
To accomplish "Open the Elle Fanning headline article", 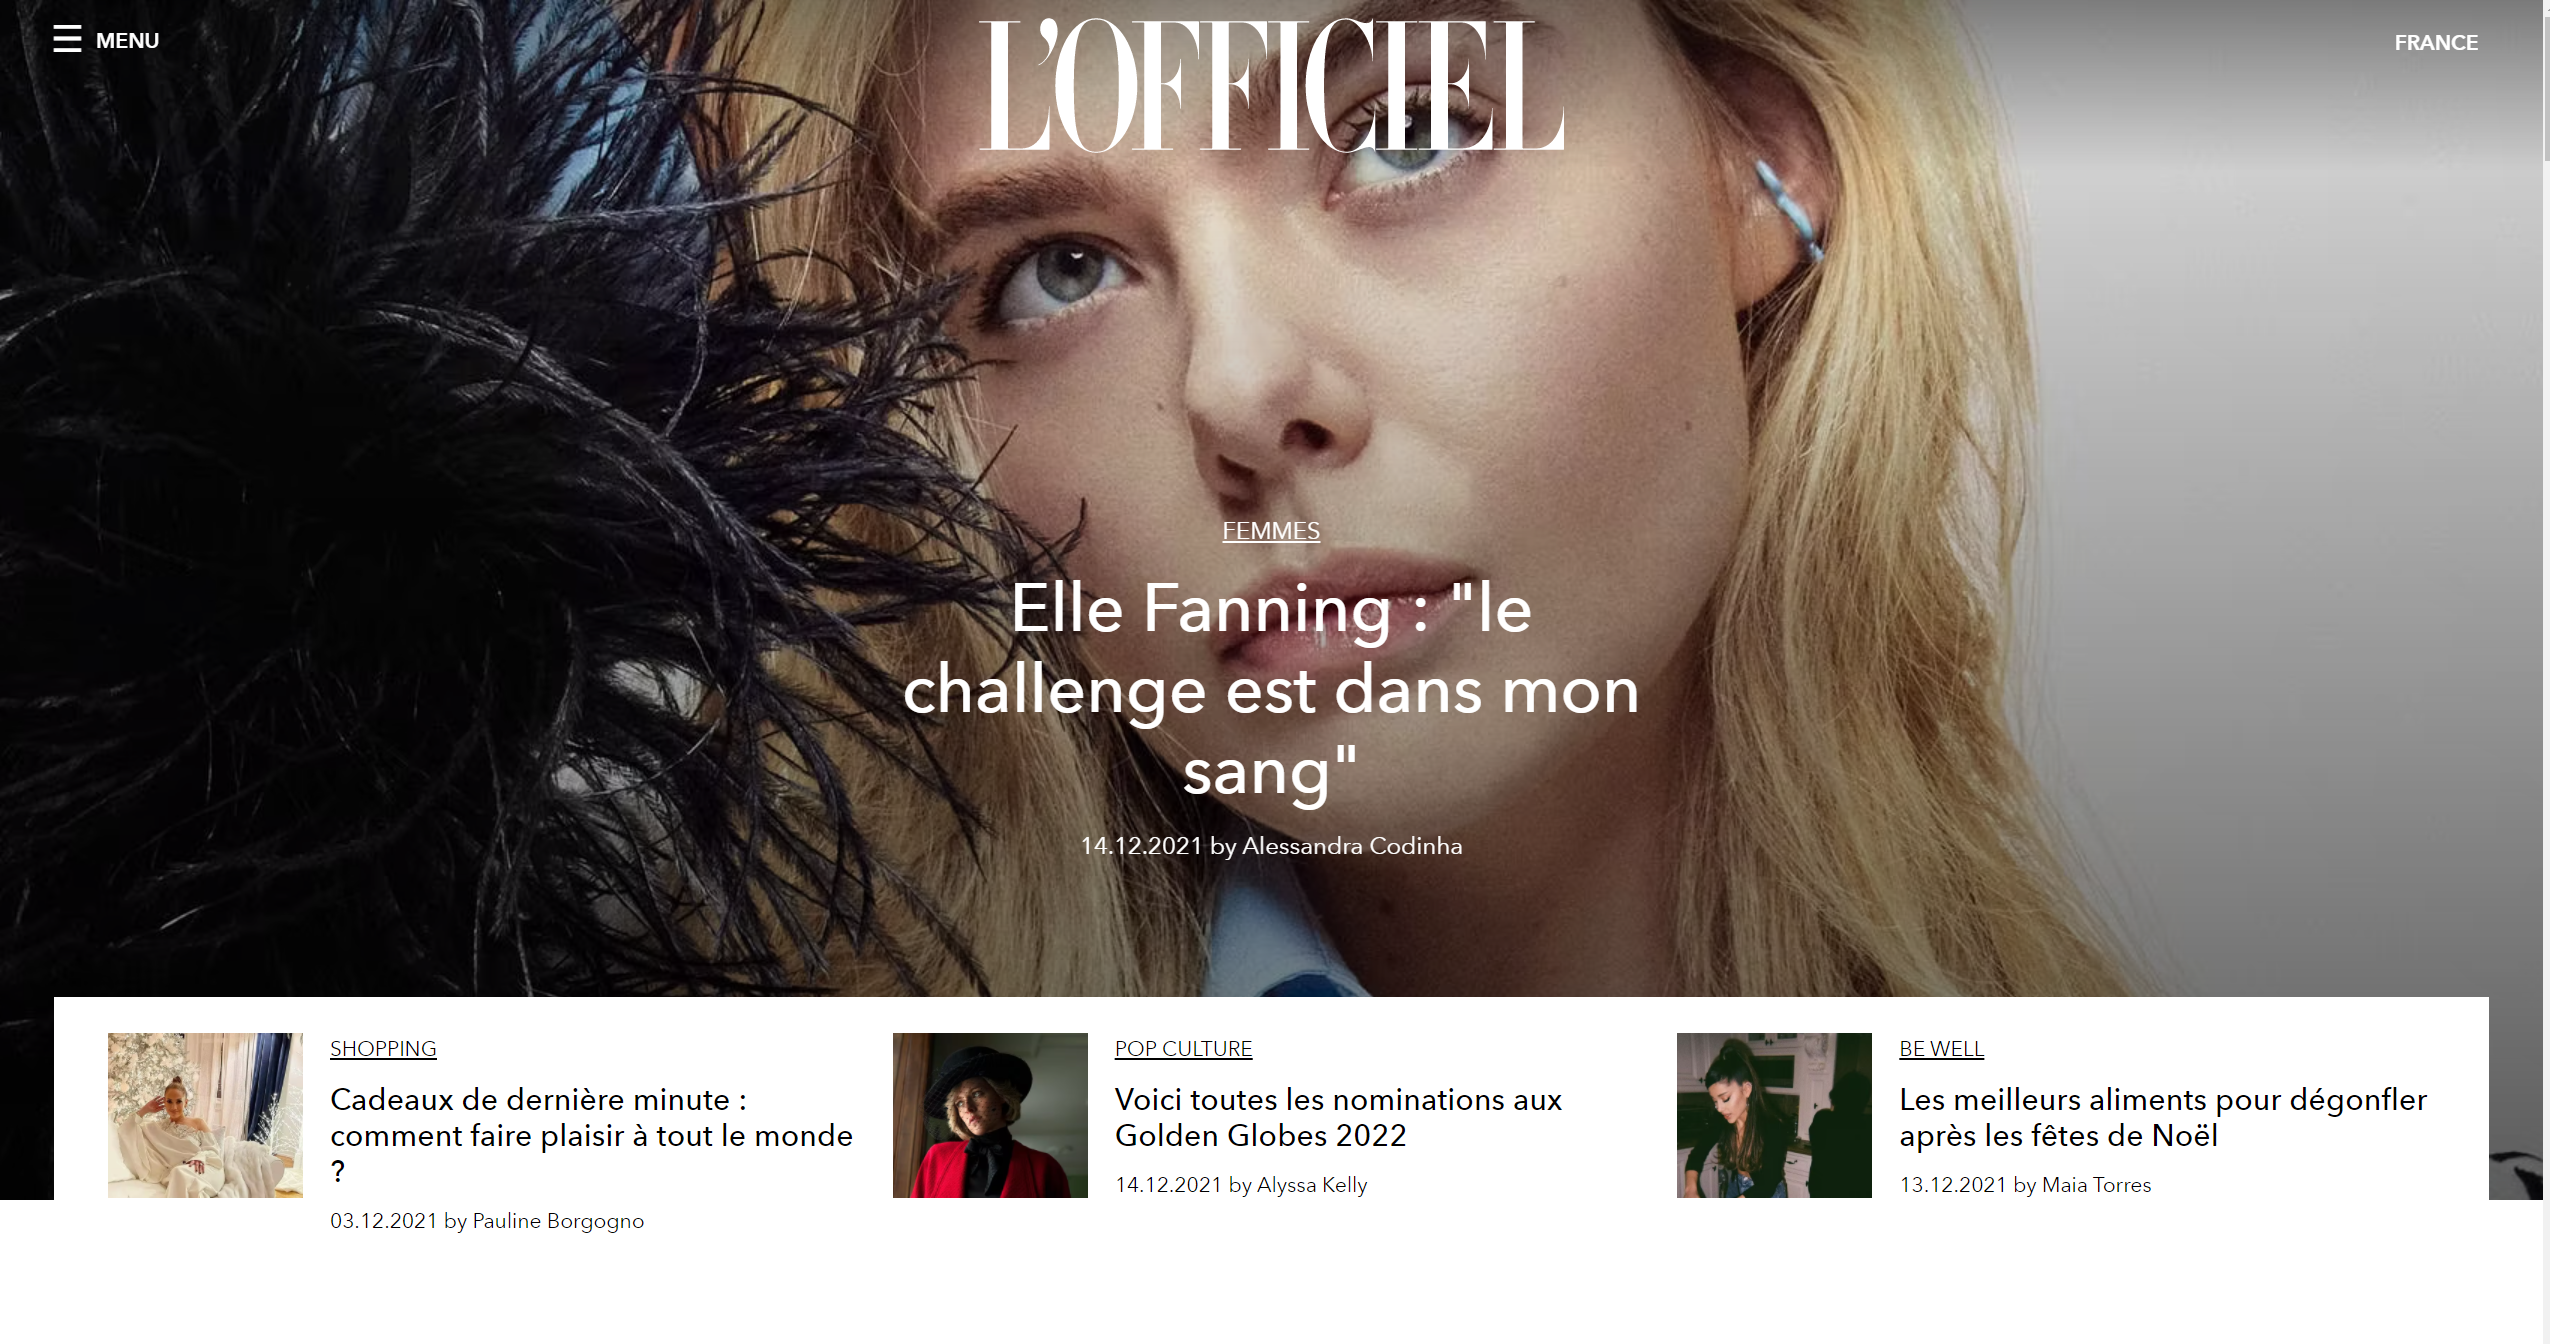I will (1271, 689).
